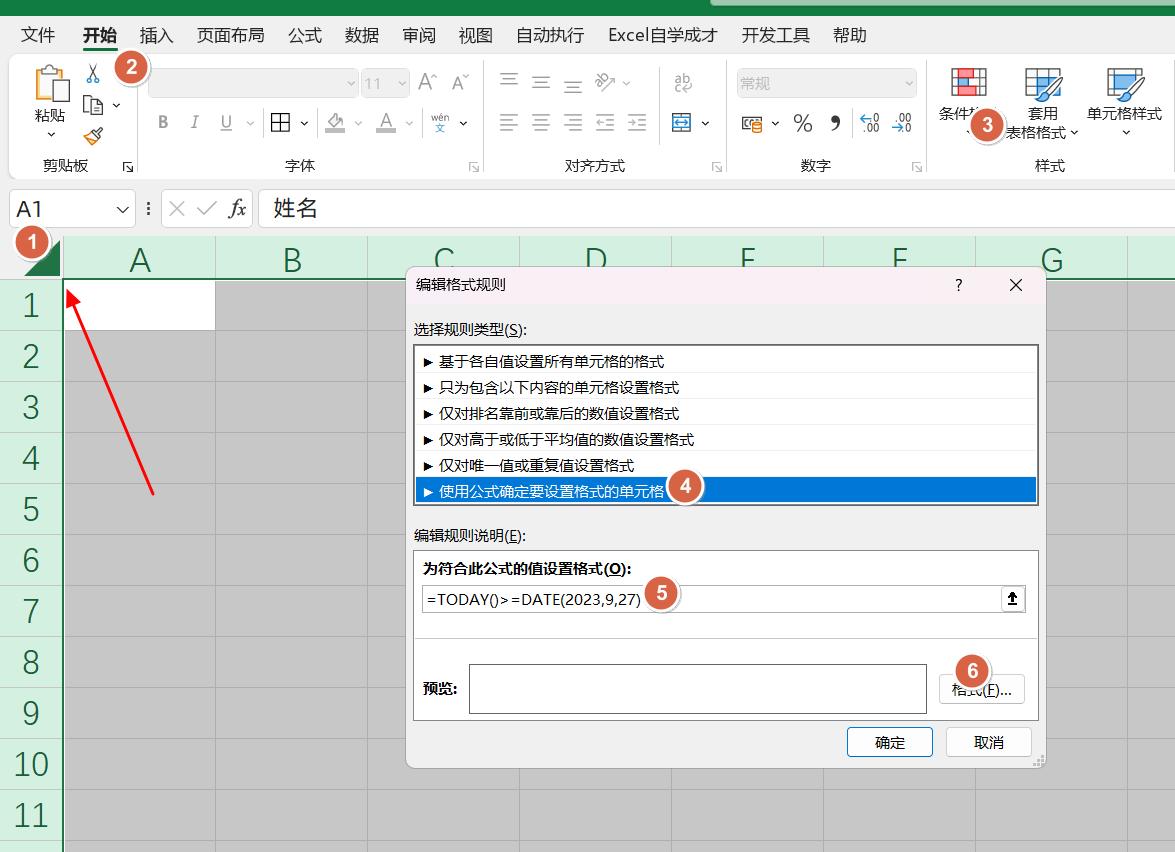Screen dimensions: 1175x852
Task: Toggle Align Left for cells
Action: pyautogui.click(x=509, y=122)
